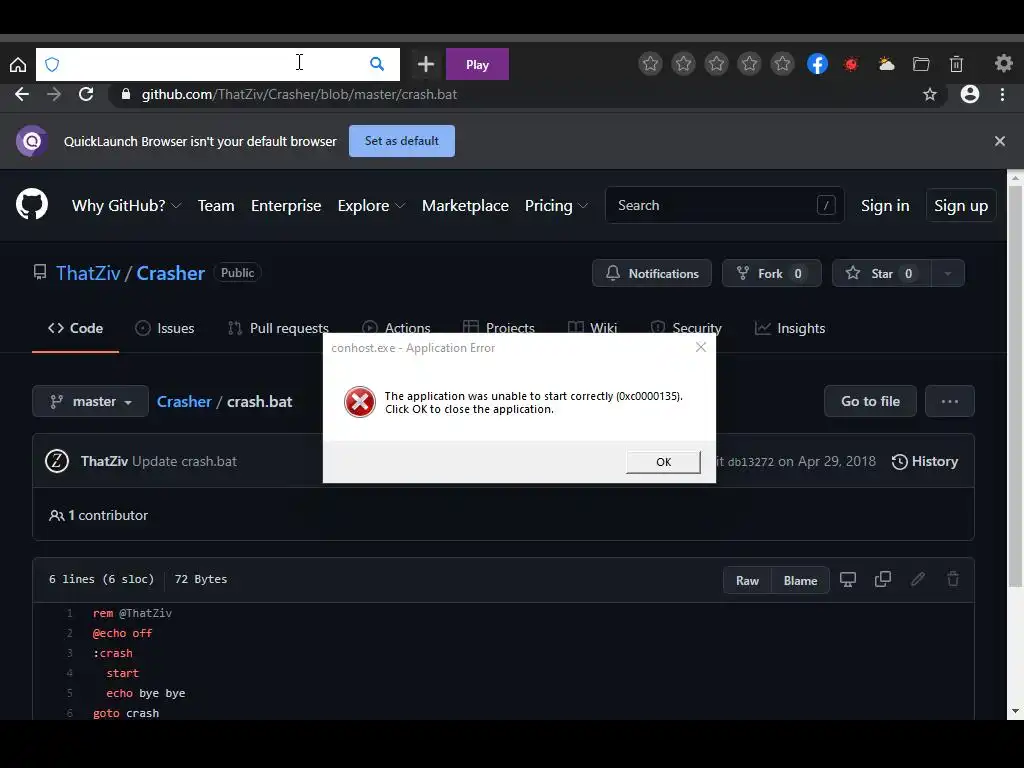
Task: Click the '1 contributor' text
Action: [x=108, y=515]
